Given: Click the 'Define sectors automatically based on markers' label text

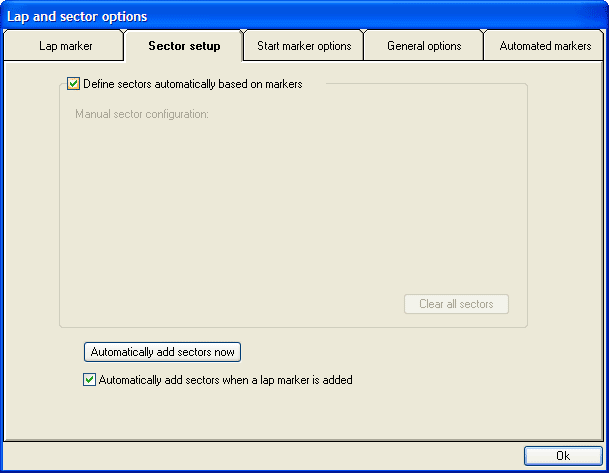Looking at the screenshot, I should (193, 85).
